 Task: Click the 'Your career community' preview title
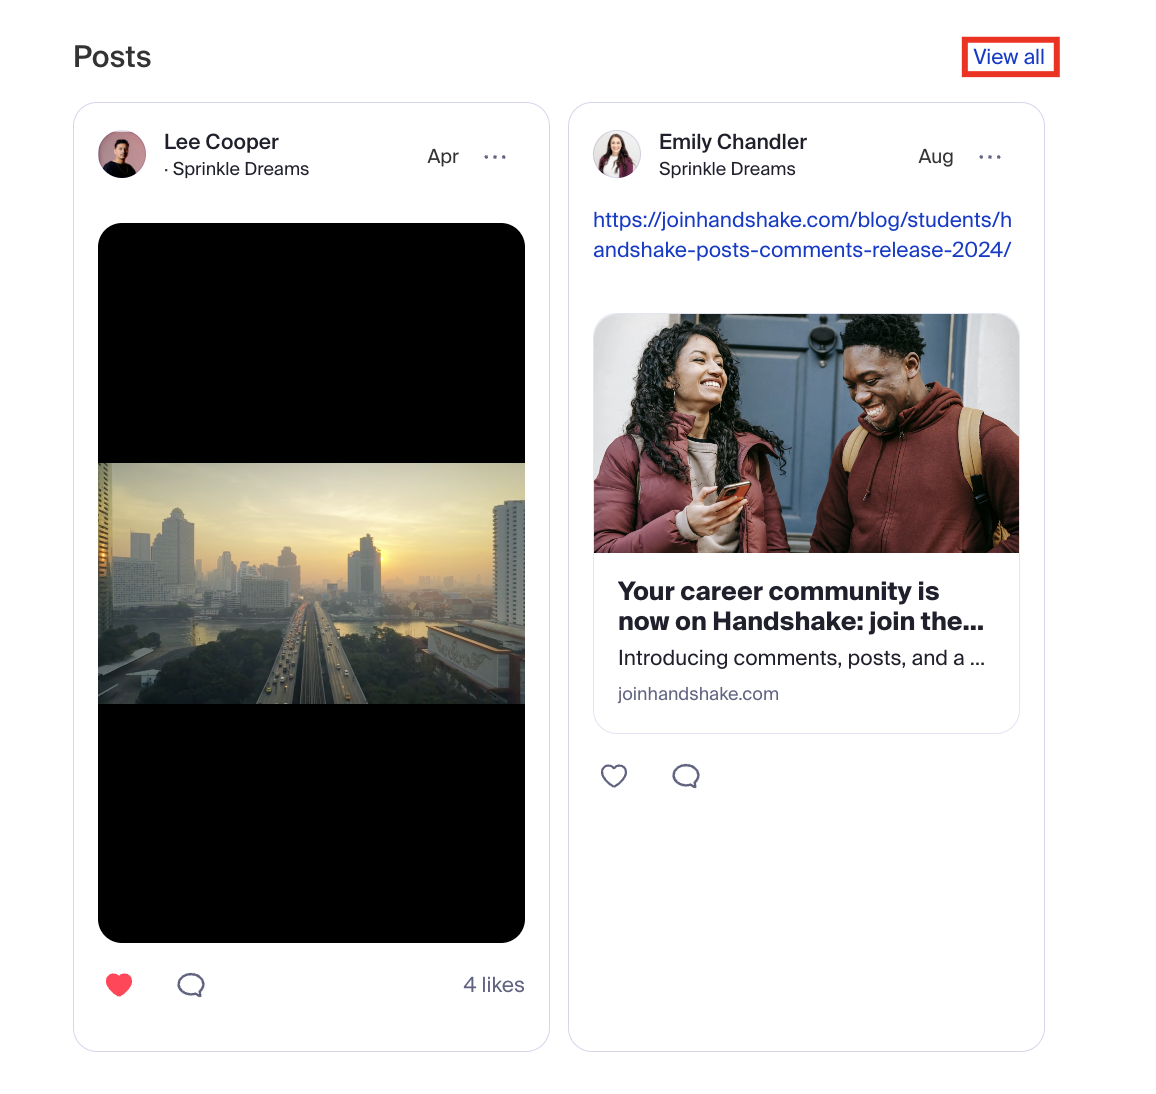(800, 606)
